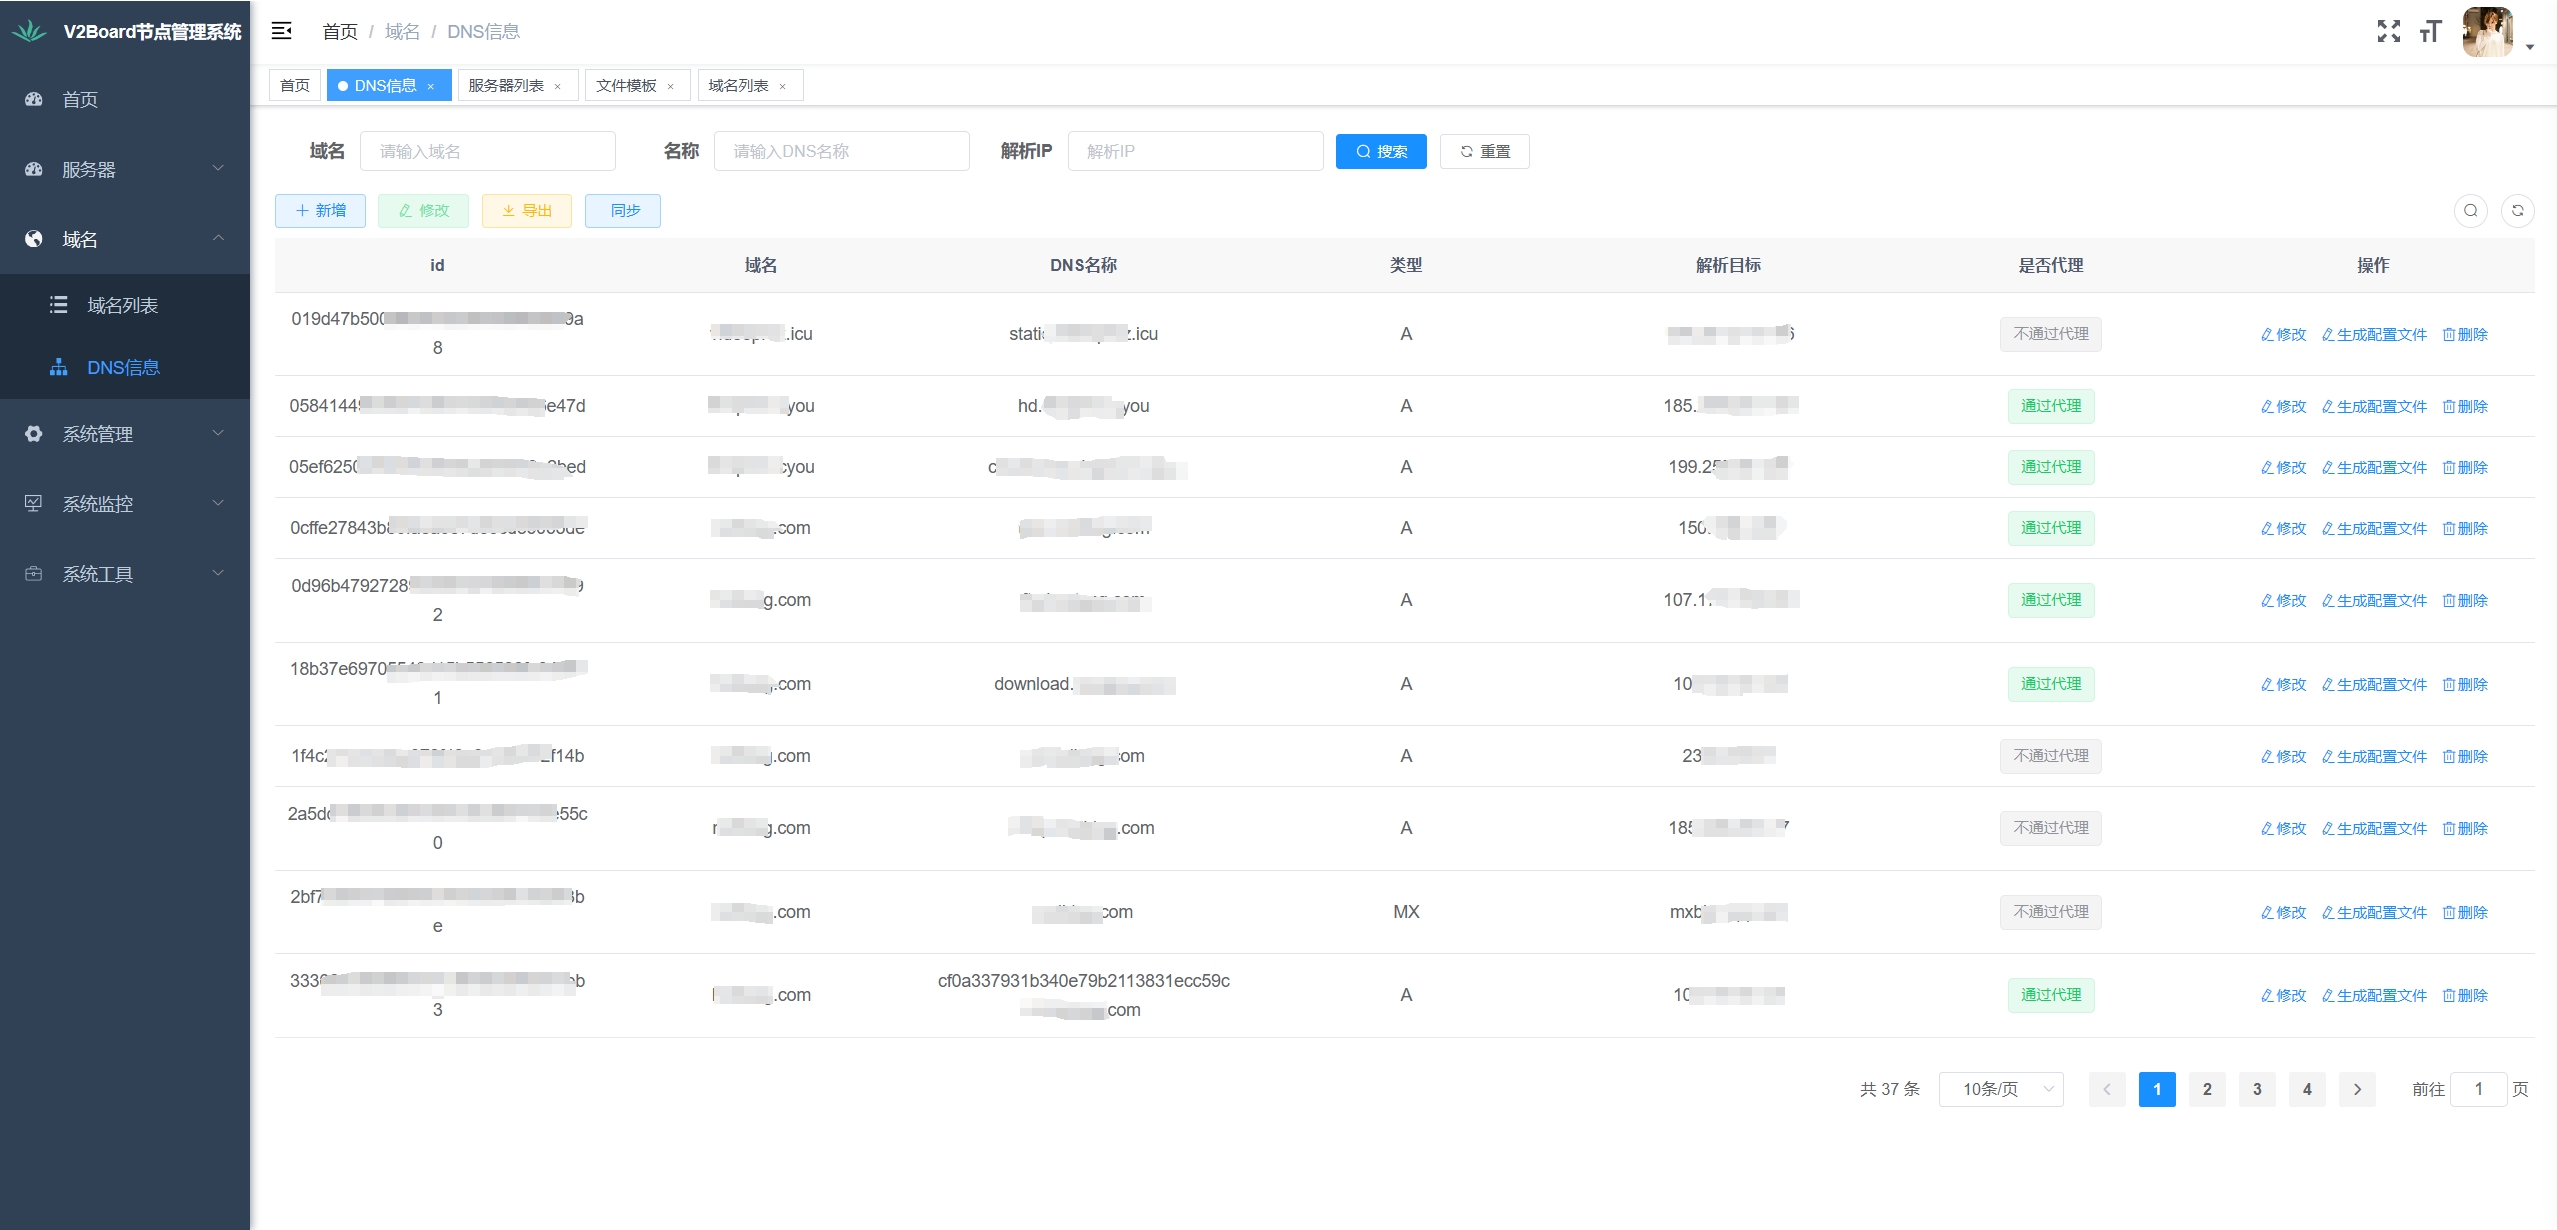The image size is (2557, 1230).
Task: Click the circular refresh table icon
Action: (2517, 210)
